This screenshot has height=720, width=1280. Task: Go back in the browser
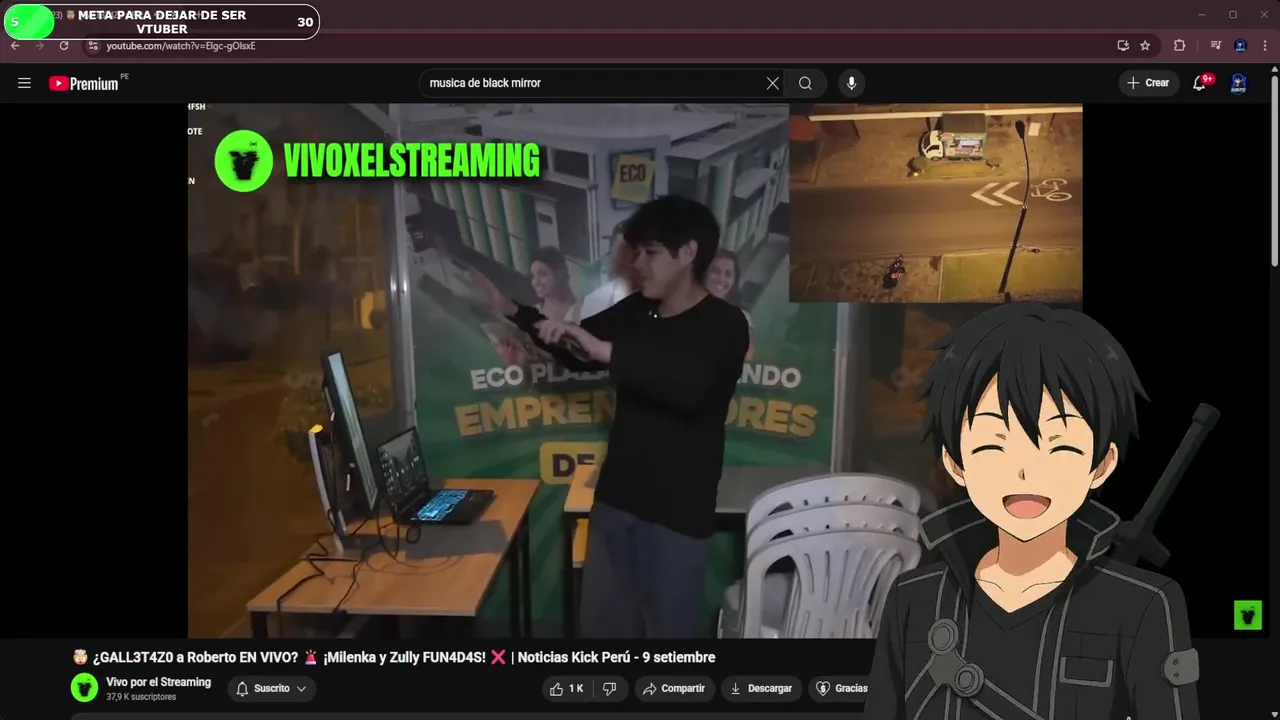[x=15, y=46]
